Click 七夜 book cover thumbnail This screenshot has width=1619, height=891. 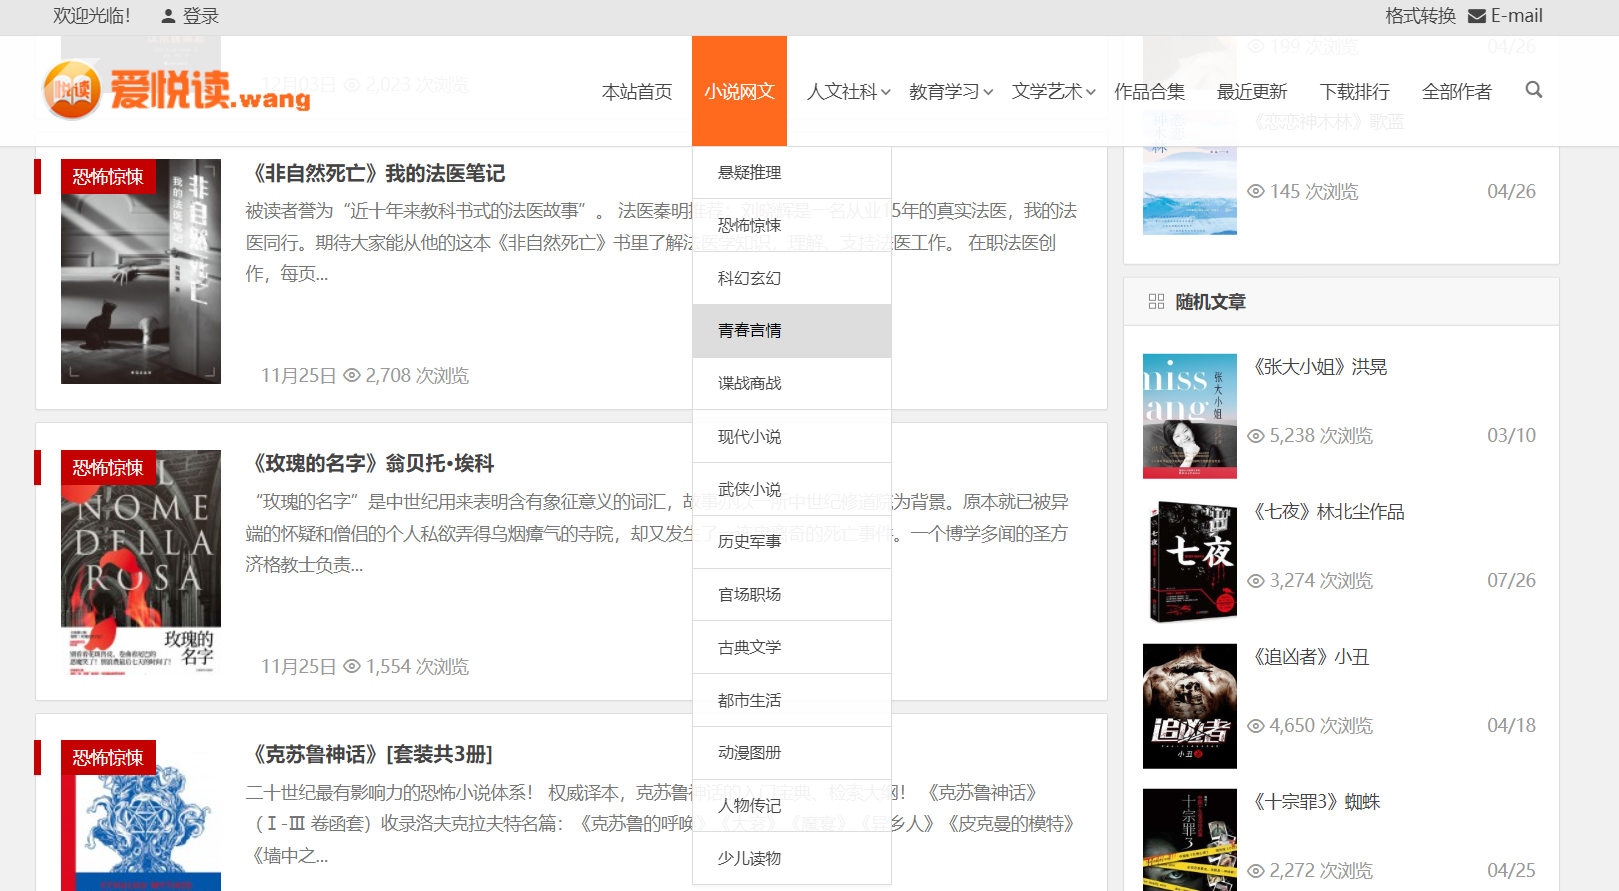(1190, 561)
